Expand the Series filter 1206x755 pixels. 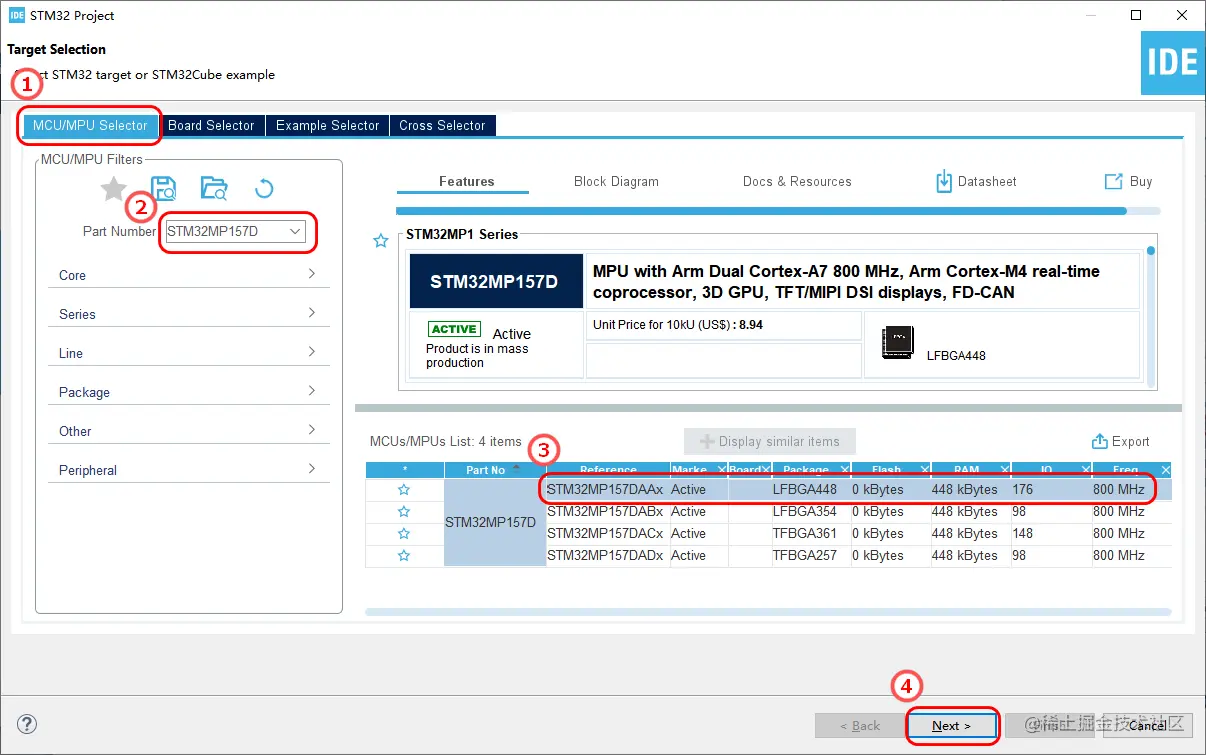(189, 314)
